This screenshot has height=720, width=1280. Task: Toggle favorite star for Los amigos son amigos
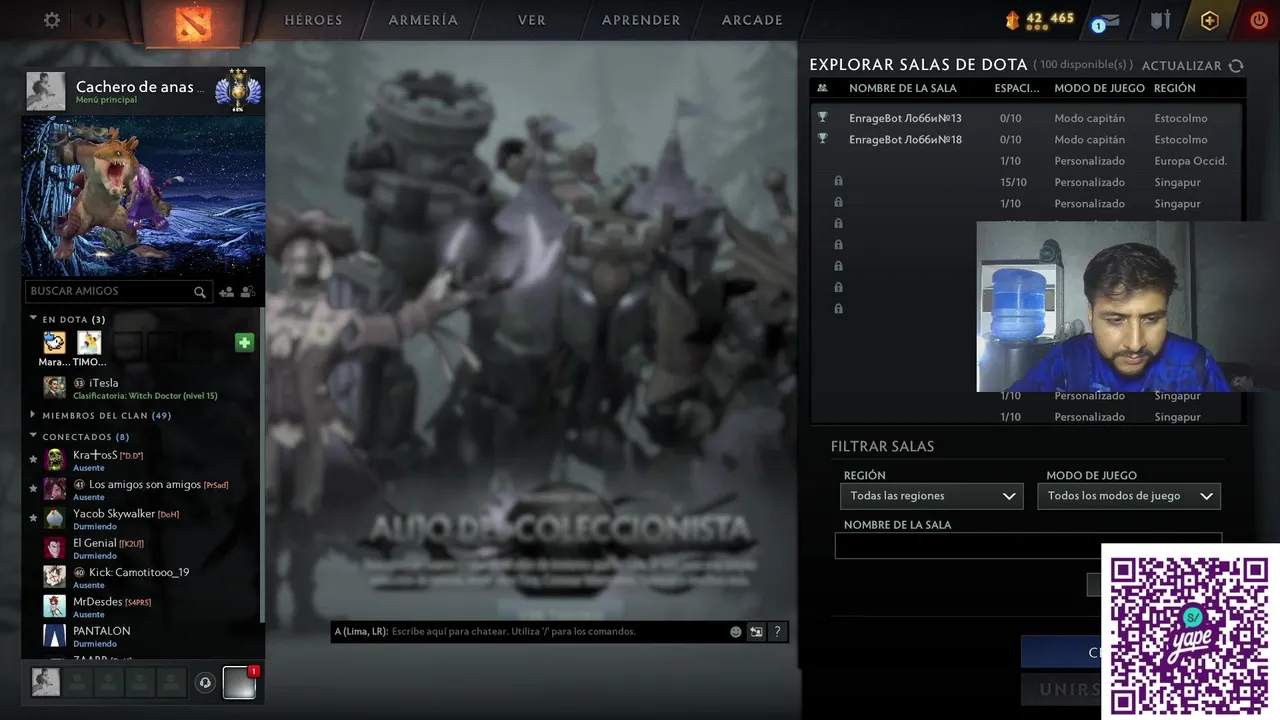(33, 489)
